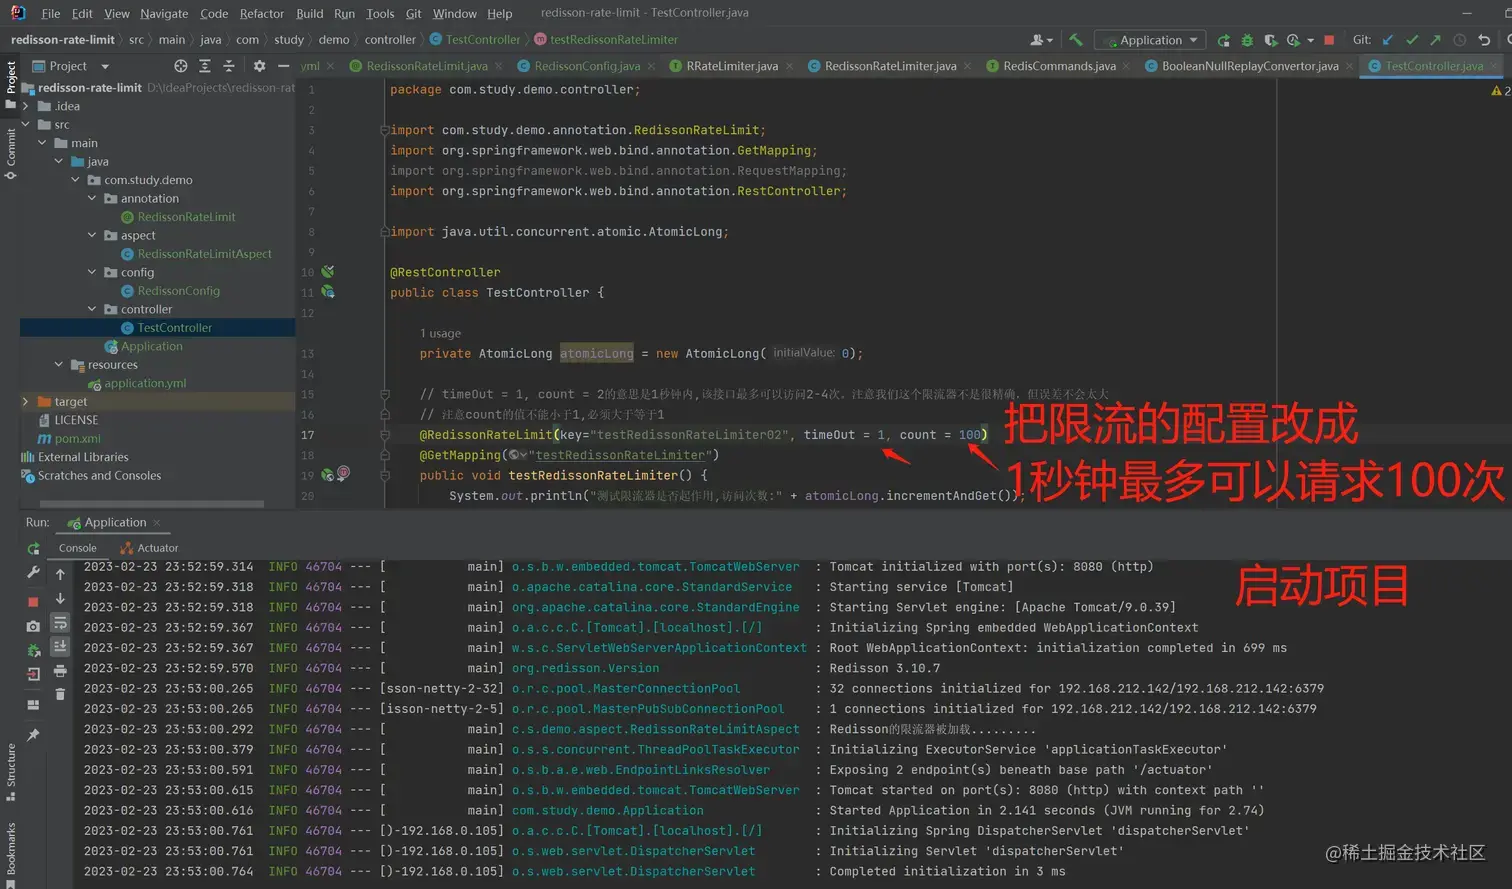Select Console tab in Run panel
The width and height of the screenshot is (1512, 889).
click(77, 548)
